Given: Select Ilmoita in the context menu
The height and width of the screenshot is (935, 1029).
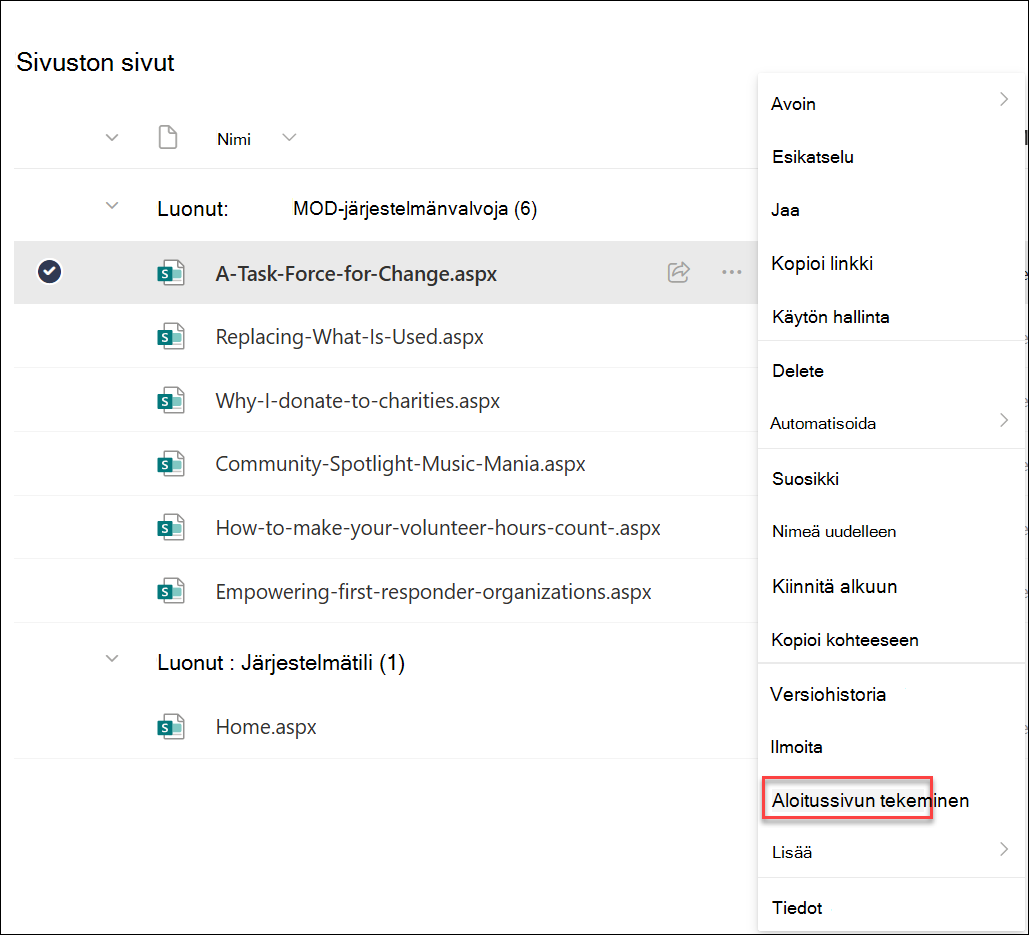Looking at the screenshot, I should [796, 747].
